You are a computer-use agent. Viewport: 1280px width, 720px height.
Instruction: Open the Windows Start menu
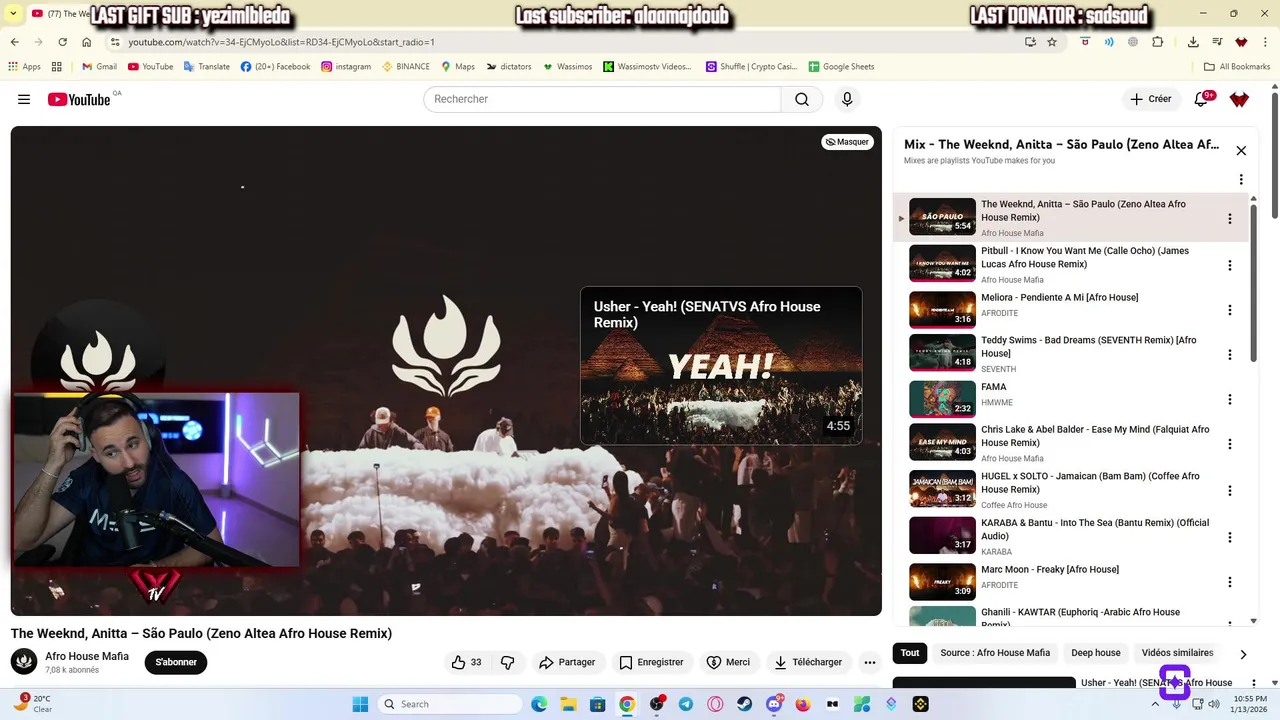[361, 704]
